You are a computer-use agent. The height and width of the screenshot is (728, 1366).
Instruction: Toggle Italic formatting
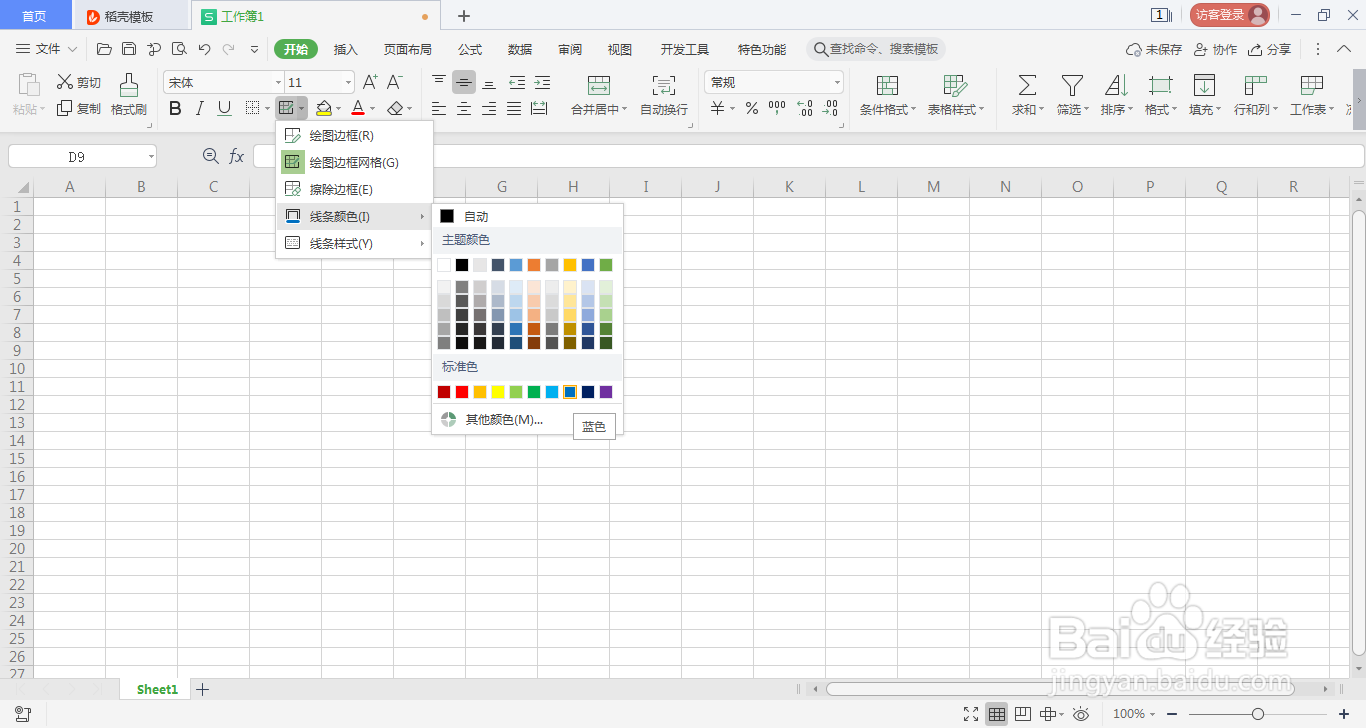click(200, 108)
